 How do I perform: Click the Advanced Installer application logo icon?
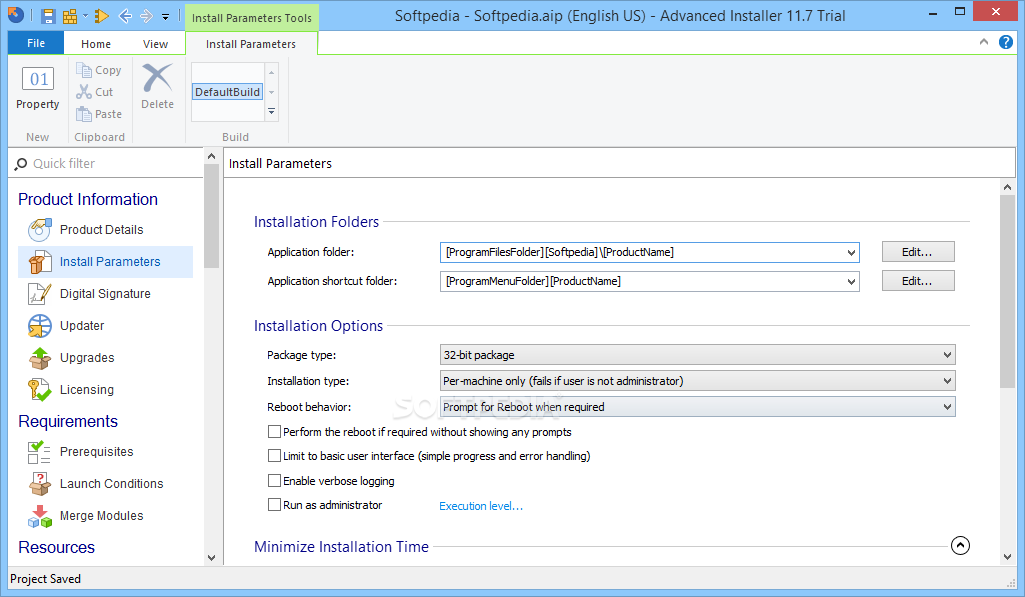coord(16,14)
